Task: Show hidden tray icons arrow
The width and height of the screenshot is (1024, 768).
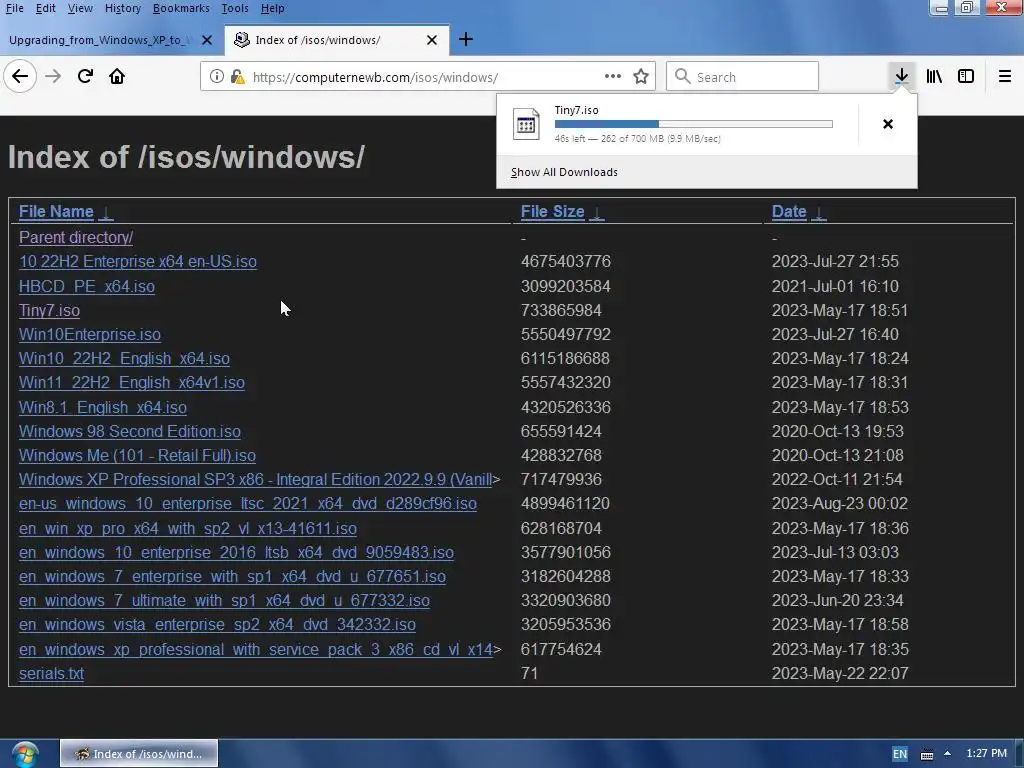Action: tap(947, 754)
